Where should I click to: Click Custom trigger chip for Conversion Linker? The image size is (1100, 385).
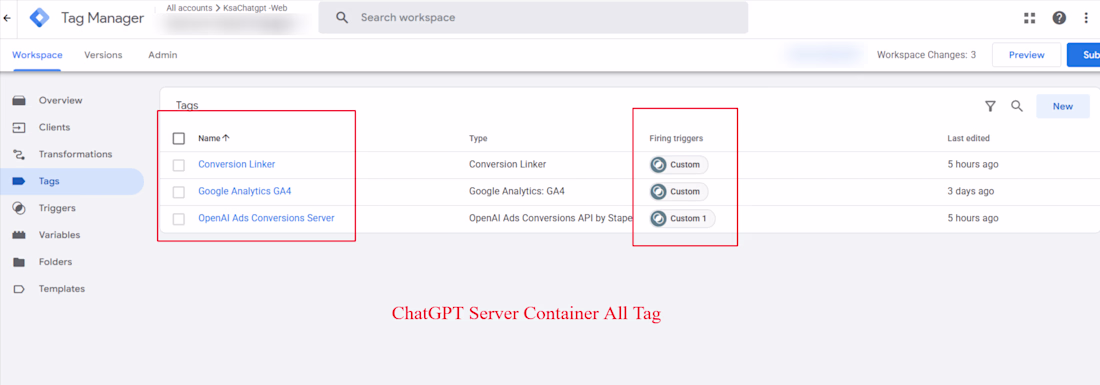[678, 165]
